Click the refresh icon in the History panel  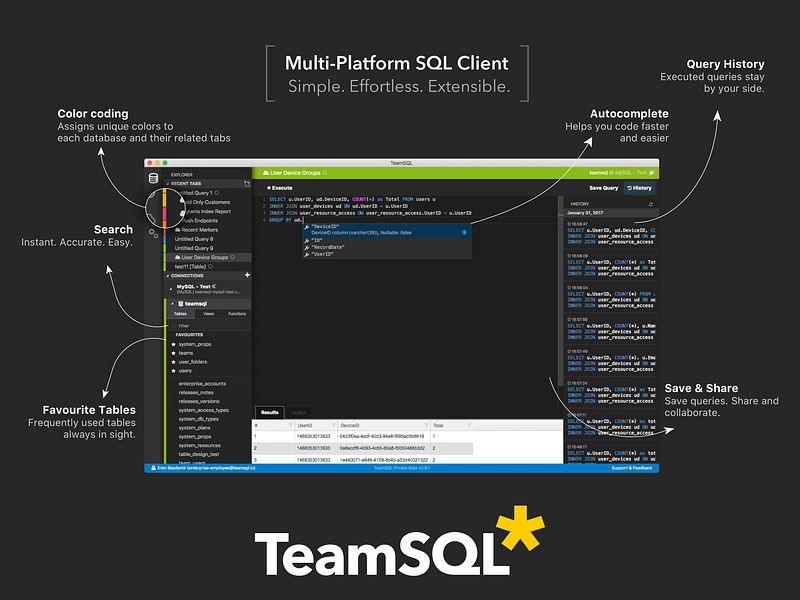point(650,204)
